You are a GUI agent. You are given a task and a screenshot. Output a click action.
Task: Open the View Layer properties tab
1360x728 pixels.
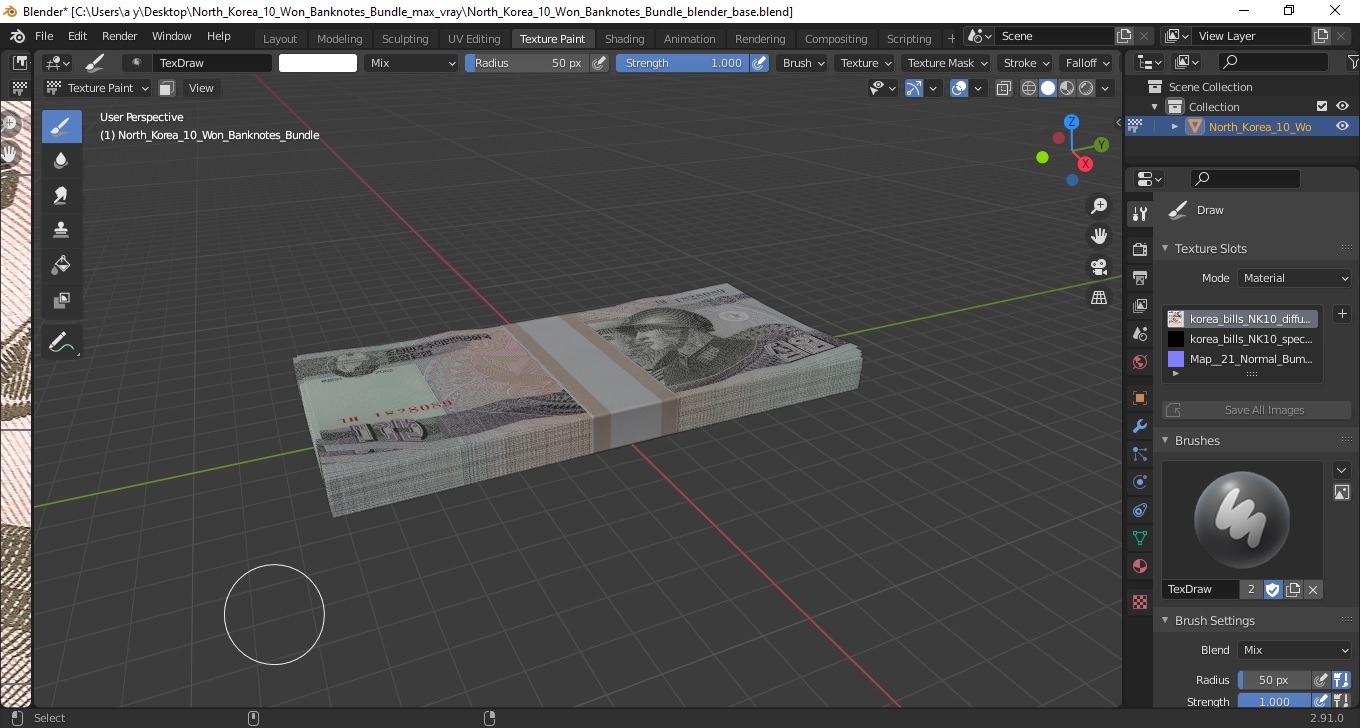pos(1139,306)
